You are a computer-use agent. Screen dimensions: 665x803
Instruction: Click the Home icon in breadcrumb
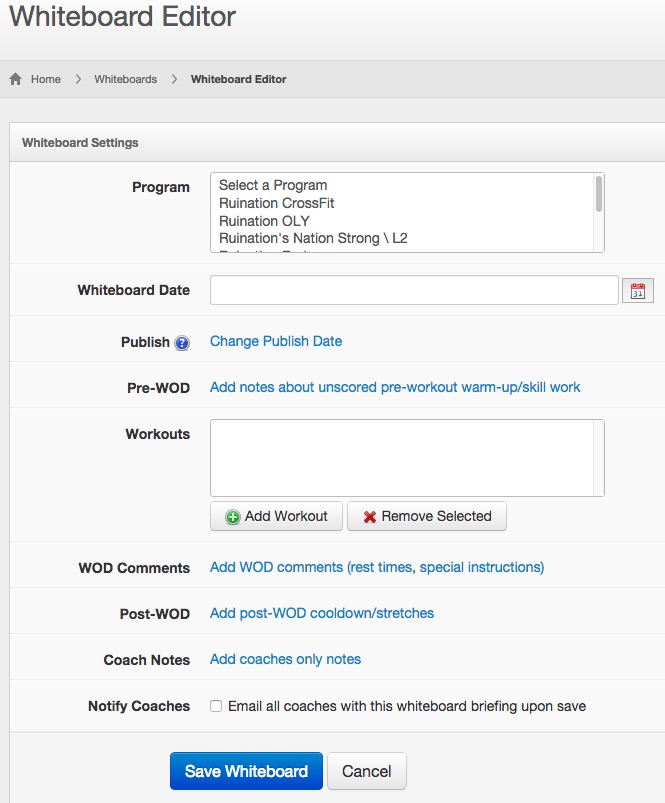click(x=16, y=80)
